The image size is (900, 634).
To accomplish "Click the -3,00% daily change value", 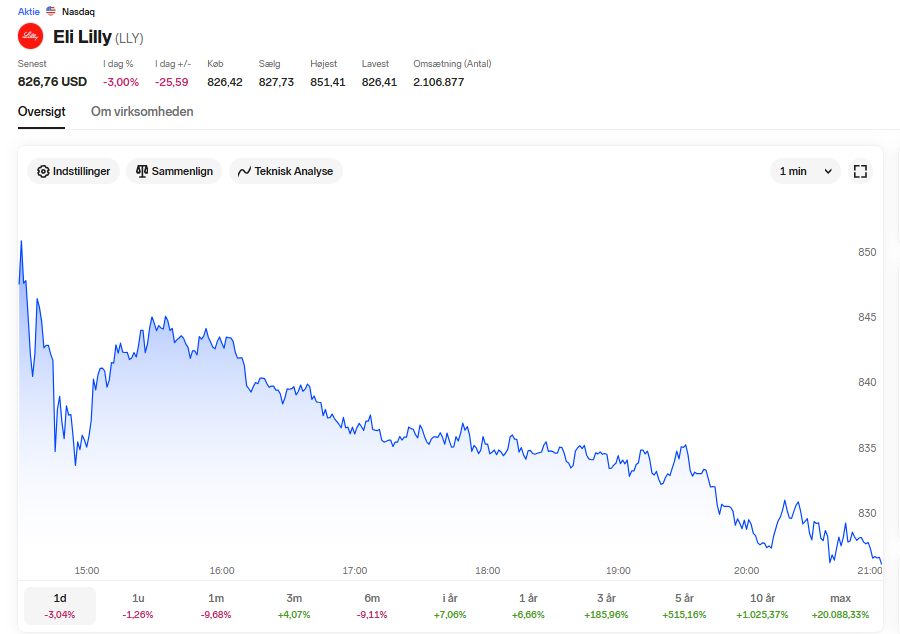I will coord(121,82).
